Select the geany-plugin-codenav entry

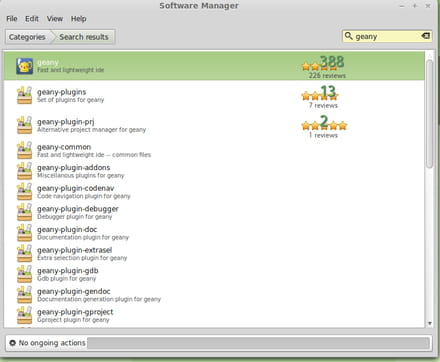[x=214, y=192]
